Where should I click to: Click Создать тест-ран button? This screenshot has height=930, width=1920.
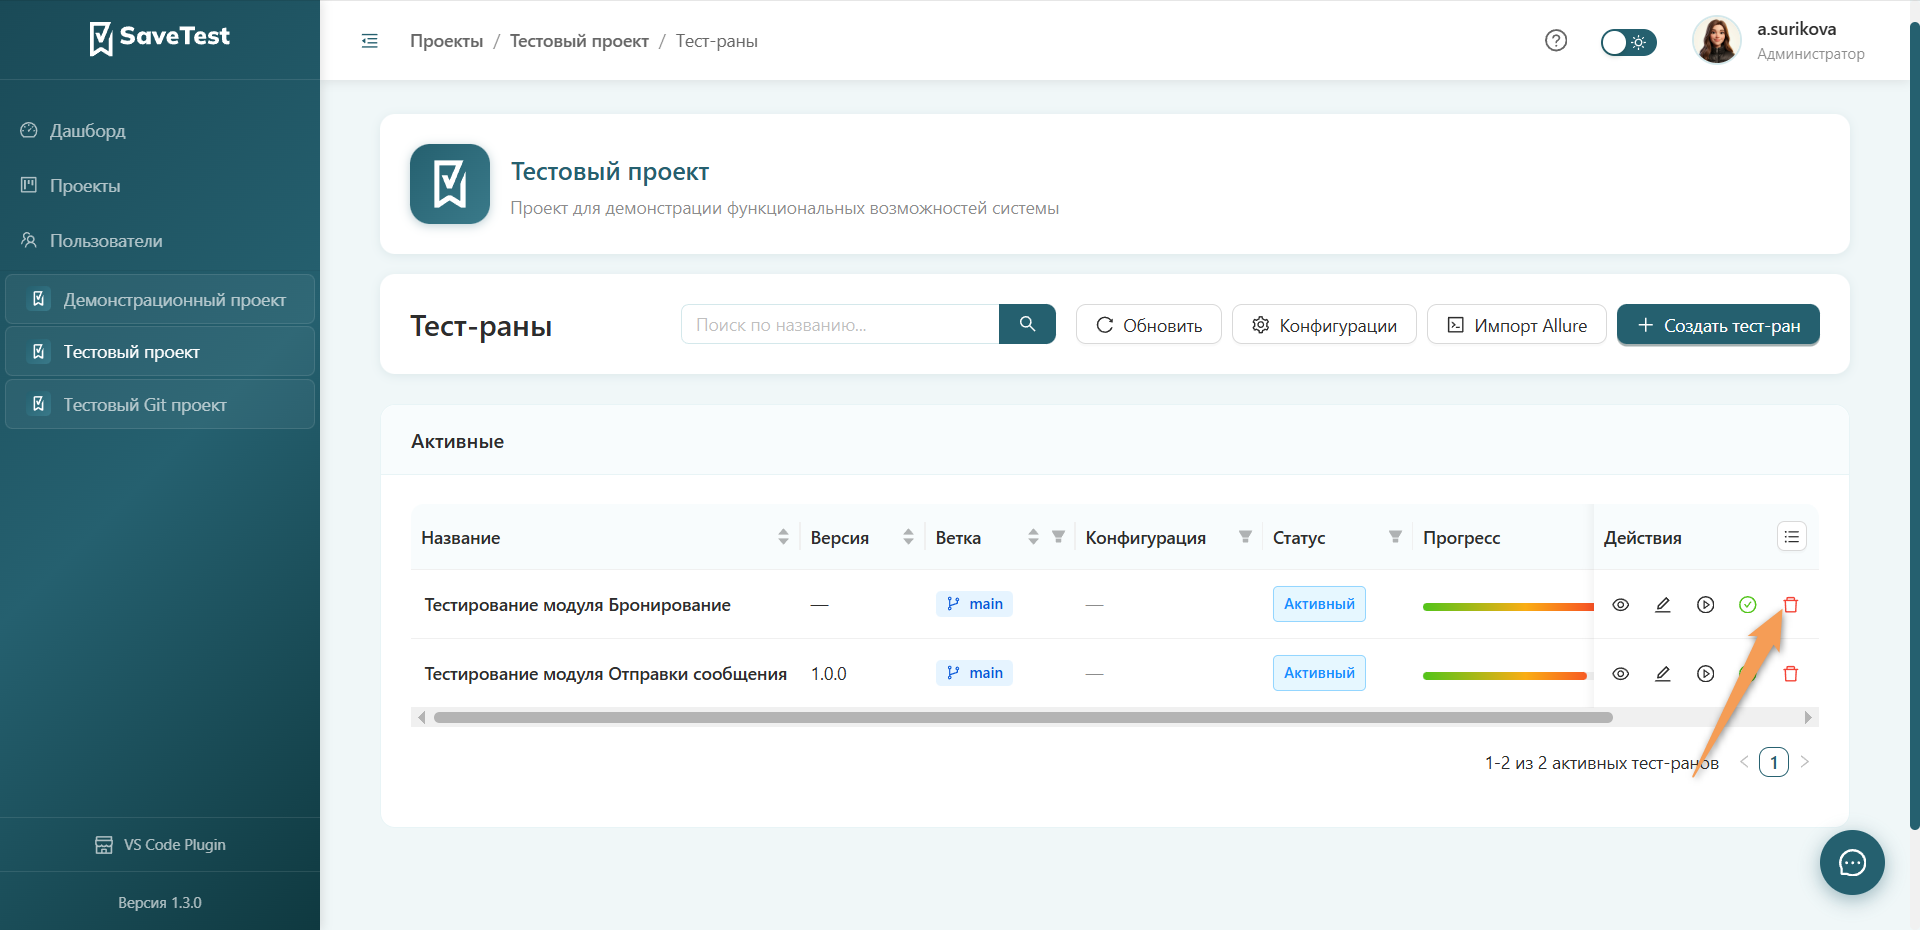[x=1718, y=325]
